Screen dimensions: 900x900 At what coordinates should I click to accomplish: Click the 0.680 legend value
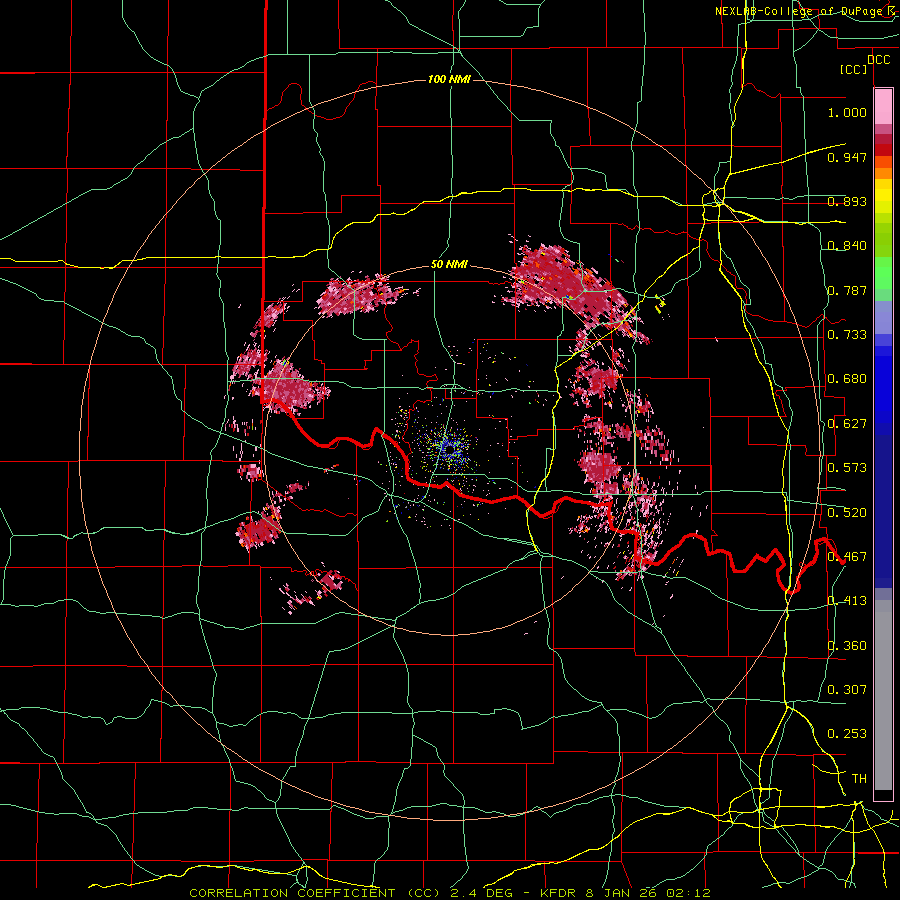pyautogui.click(x=847, y=379)
